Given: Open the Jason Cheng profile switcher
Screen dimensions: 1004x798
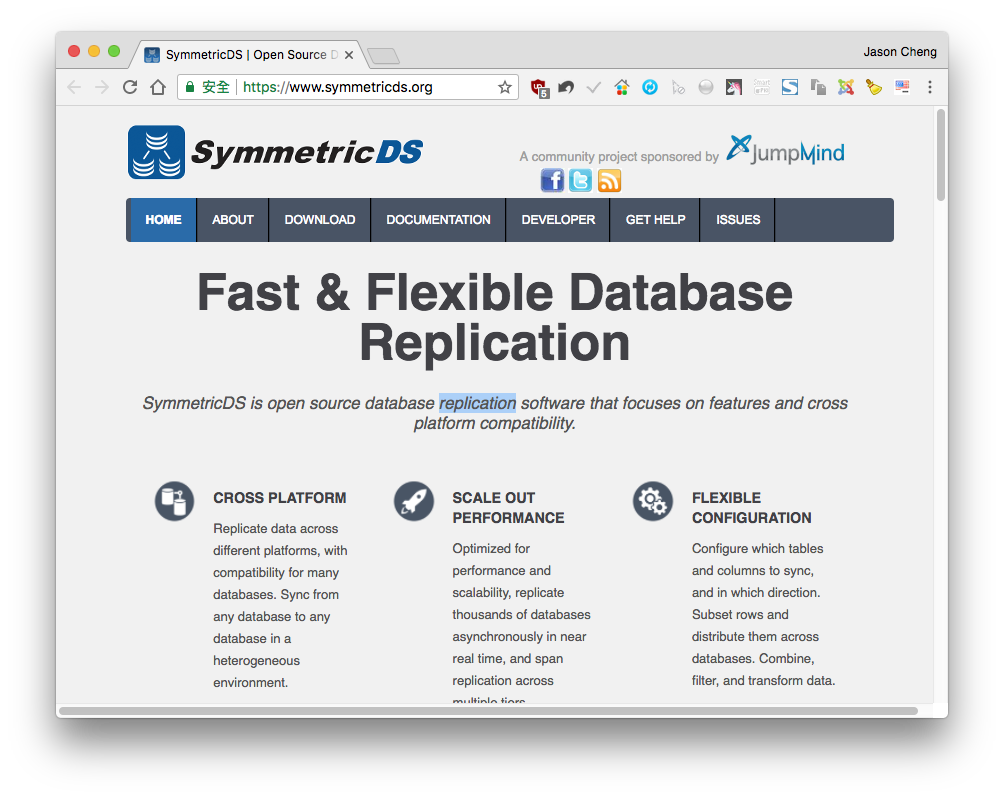Looking at the screenshot, I should [900, 52].
